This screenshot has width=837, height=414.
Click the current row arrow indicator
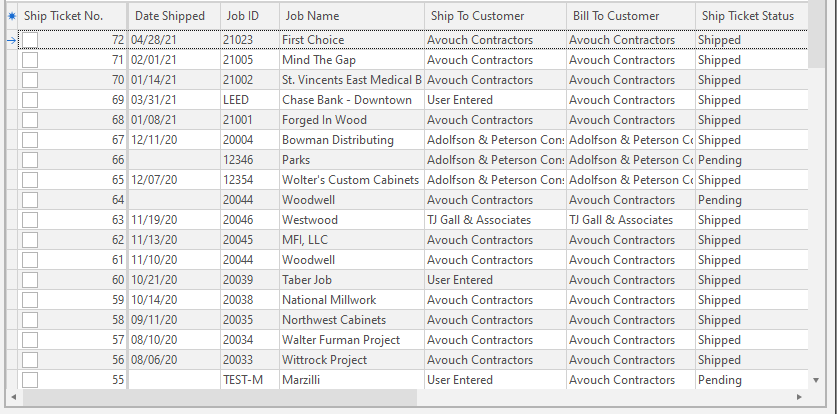coord(12,40)
